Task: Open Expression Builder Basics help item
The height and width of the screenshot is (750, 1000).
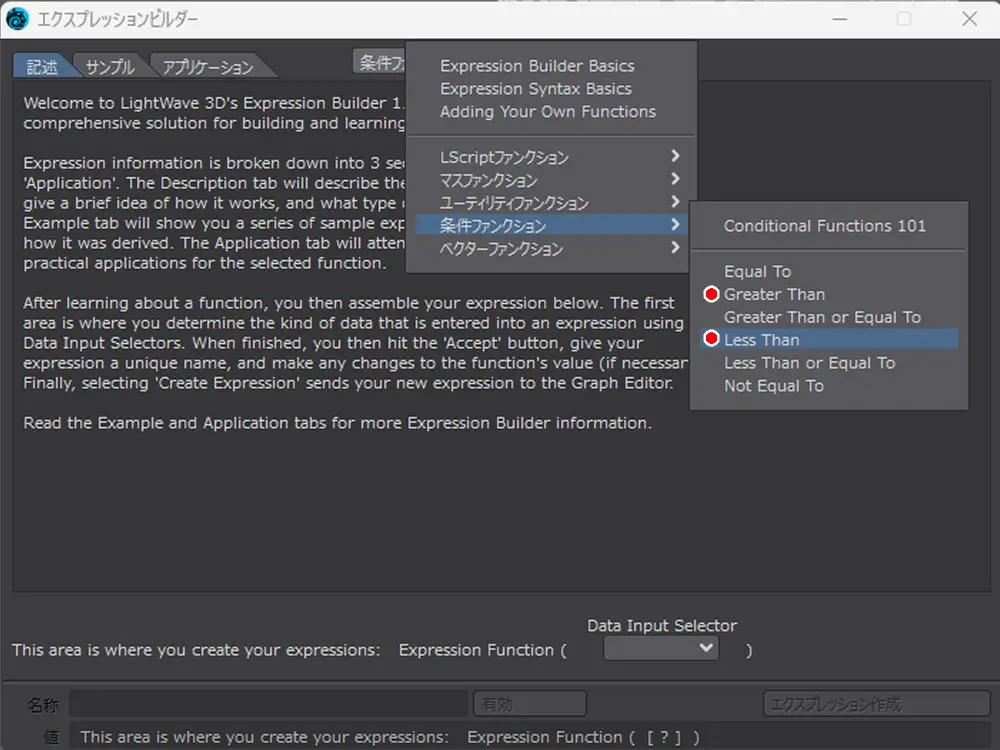Action: click(537, 66)
